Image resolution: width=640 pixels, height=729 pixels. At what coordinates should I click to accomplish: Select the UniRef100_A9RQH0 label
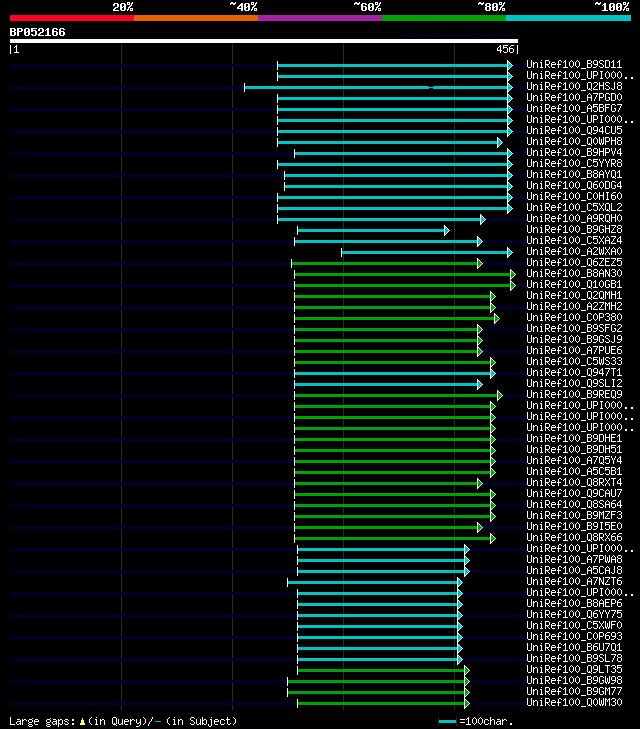point(574,219)
